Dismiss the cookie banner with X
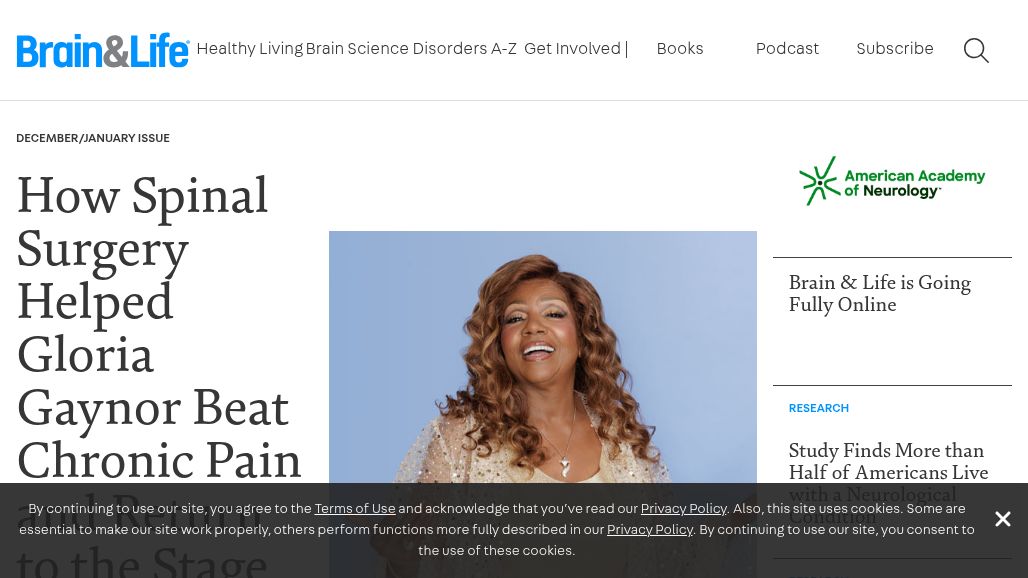The height and width of the screenshot is (578, 1028). coord(1002,519)
